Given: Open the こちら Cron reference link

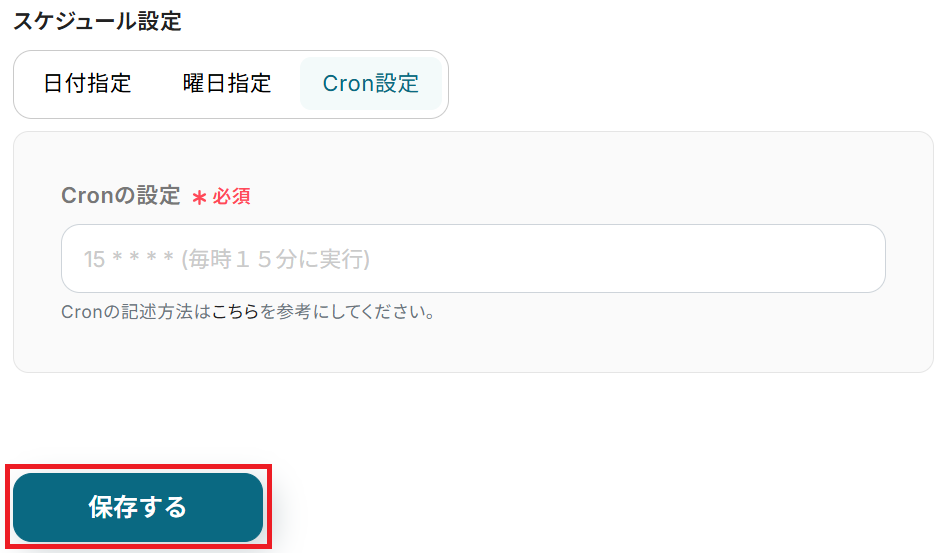Looking at the screenshot, I should (235, 312).
